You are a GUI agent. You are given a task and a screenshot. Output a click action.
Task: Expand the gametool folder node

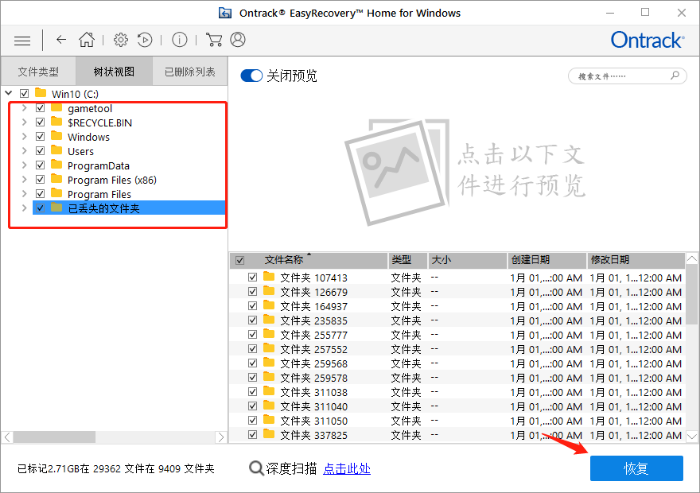[24, 108]
